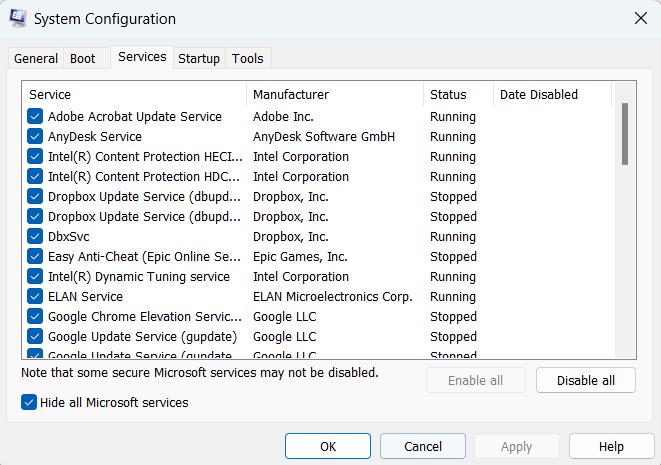Toggle Intel(R) Content Protection HDC checkbox
661x465 pixels.
pos(35,177)
